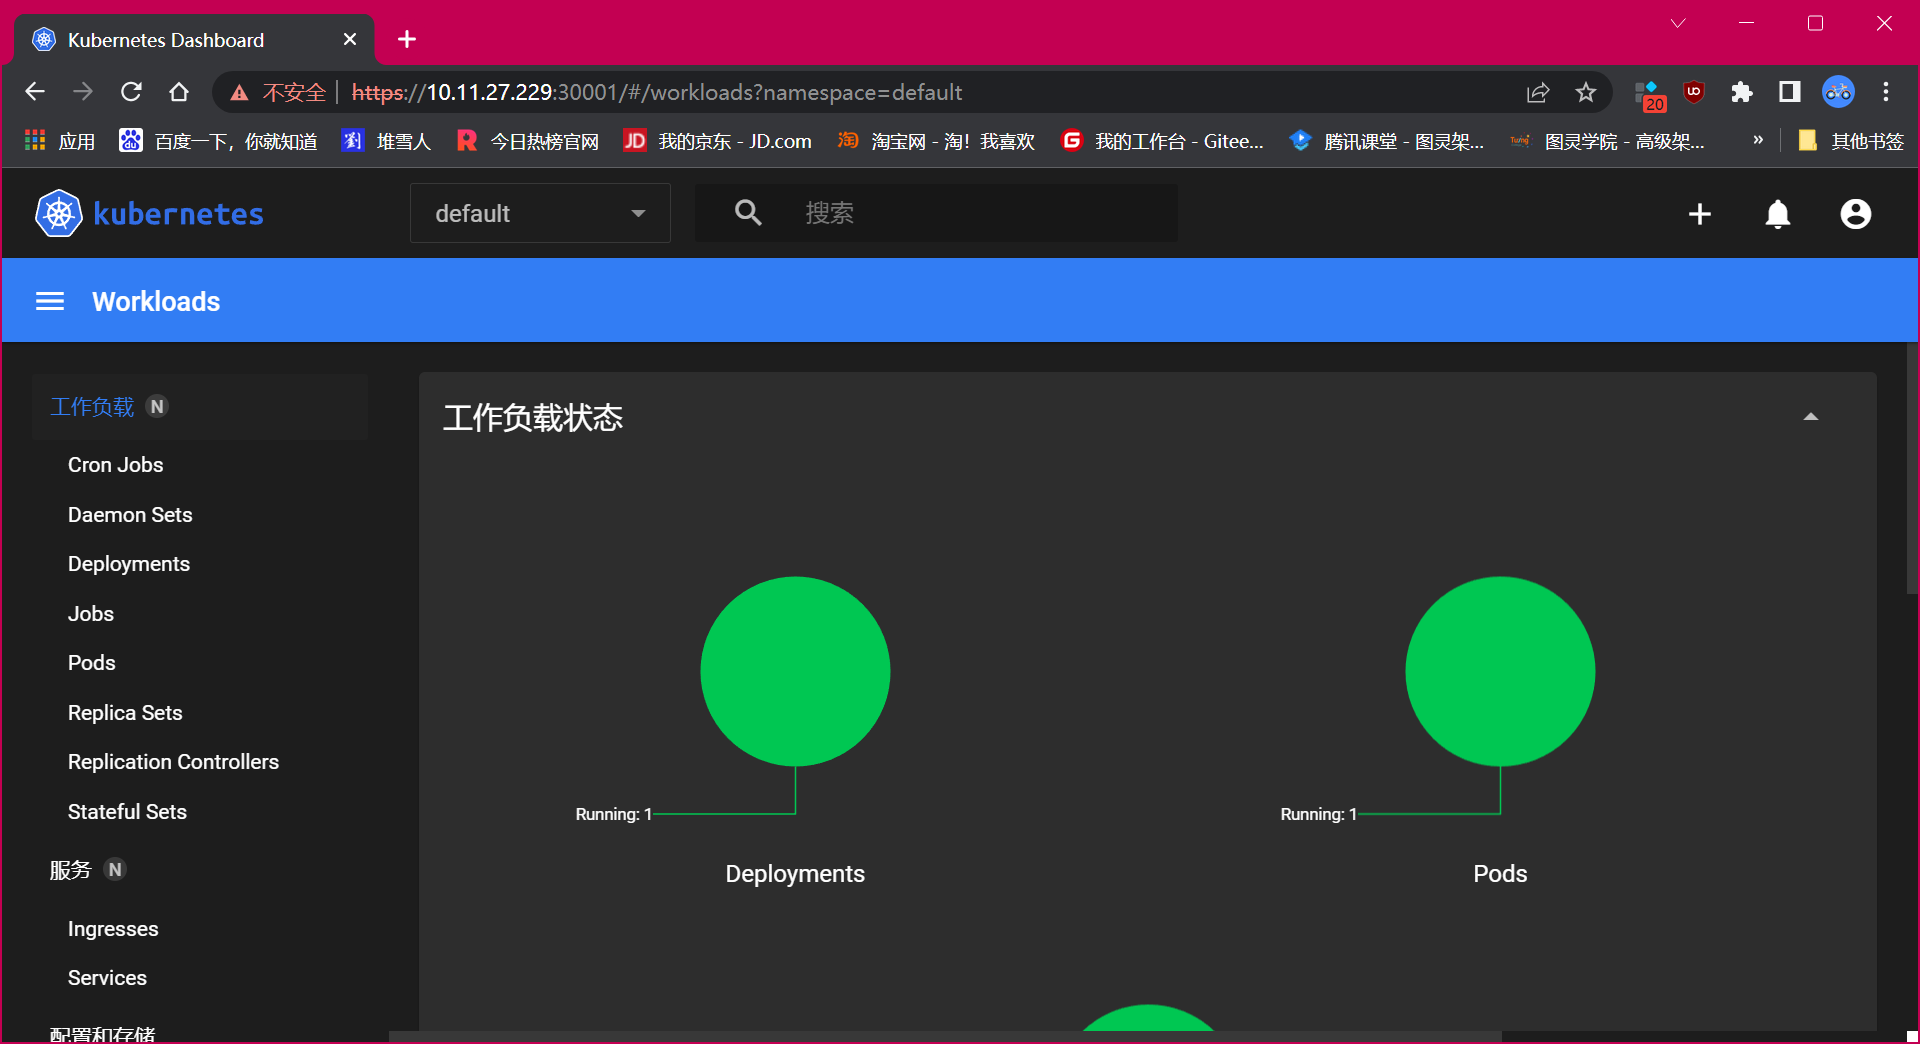The width and height of the screenshot is (1920, 1044).
Task: Click the Deployments green status chart
Action: click(795, 671)
